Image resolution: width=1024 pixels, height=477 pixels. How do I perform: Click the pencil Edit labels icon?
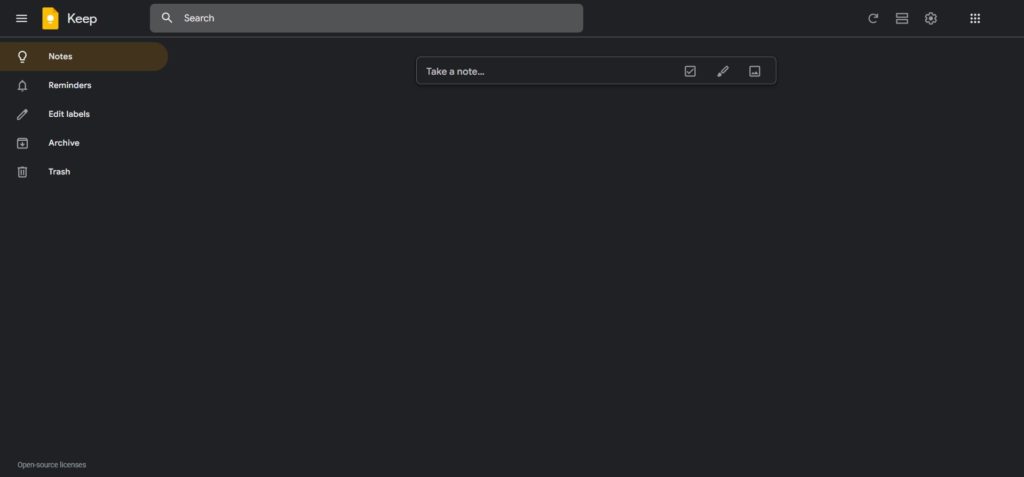tap(22, 114)
